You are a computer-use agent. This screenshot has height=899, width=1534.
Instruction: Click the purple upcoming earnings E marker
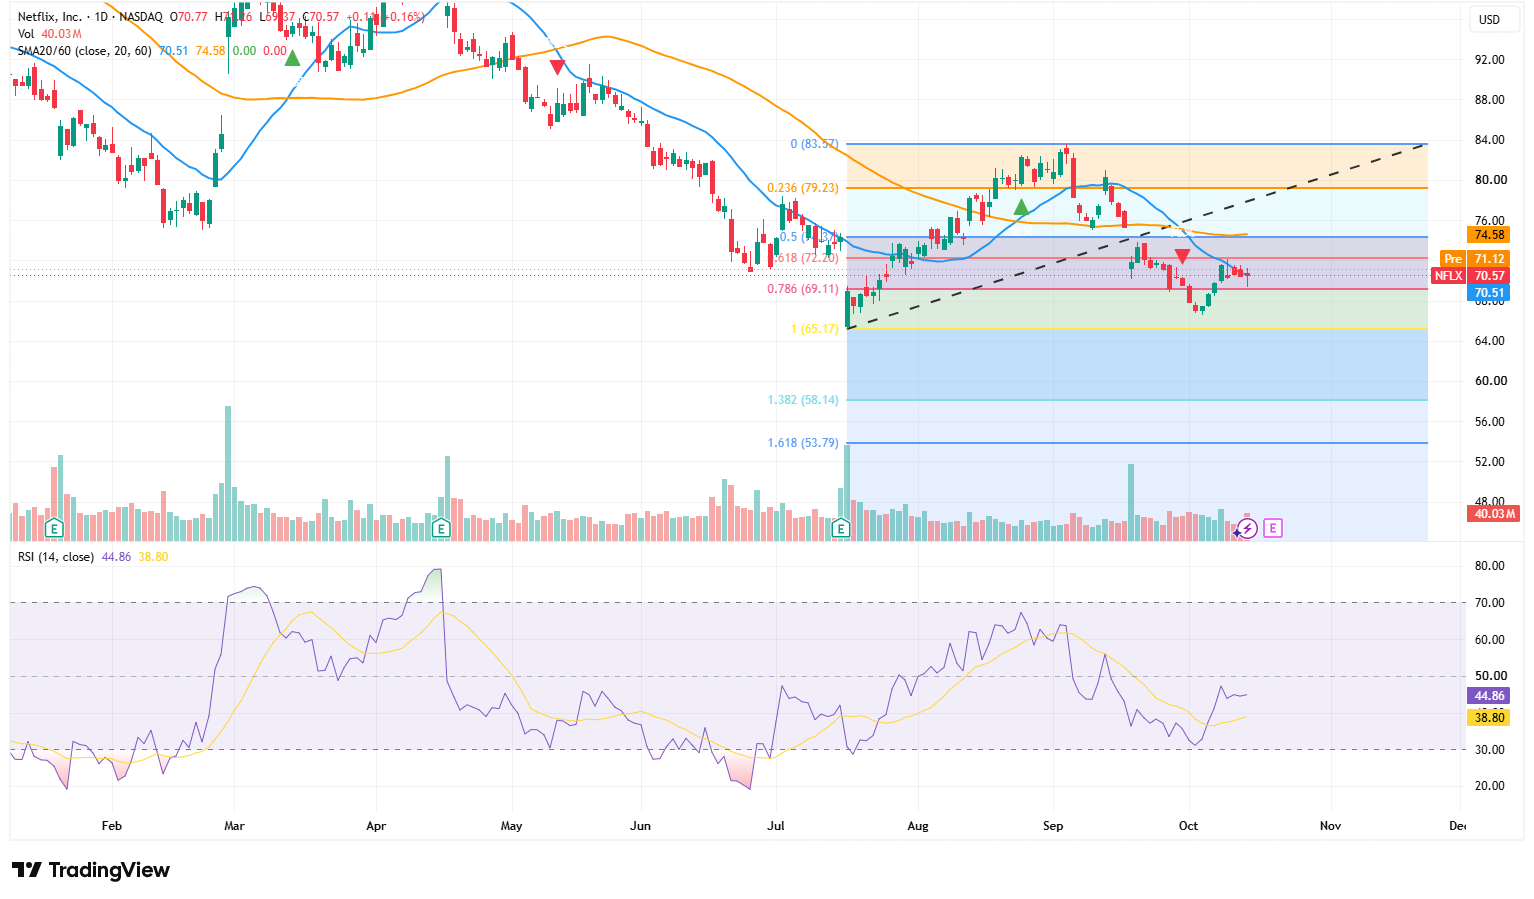pos(1273,528)
